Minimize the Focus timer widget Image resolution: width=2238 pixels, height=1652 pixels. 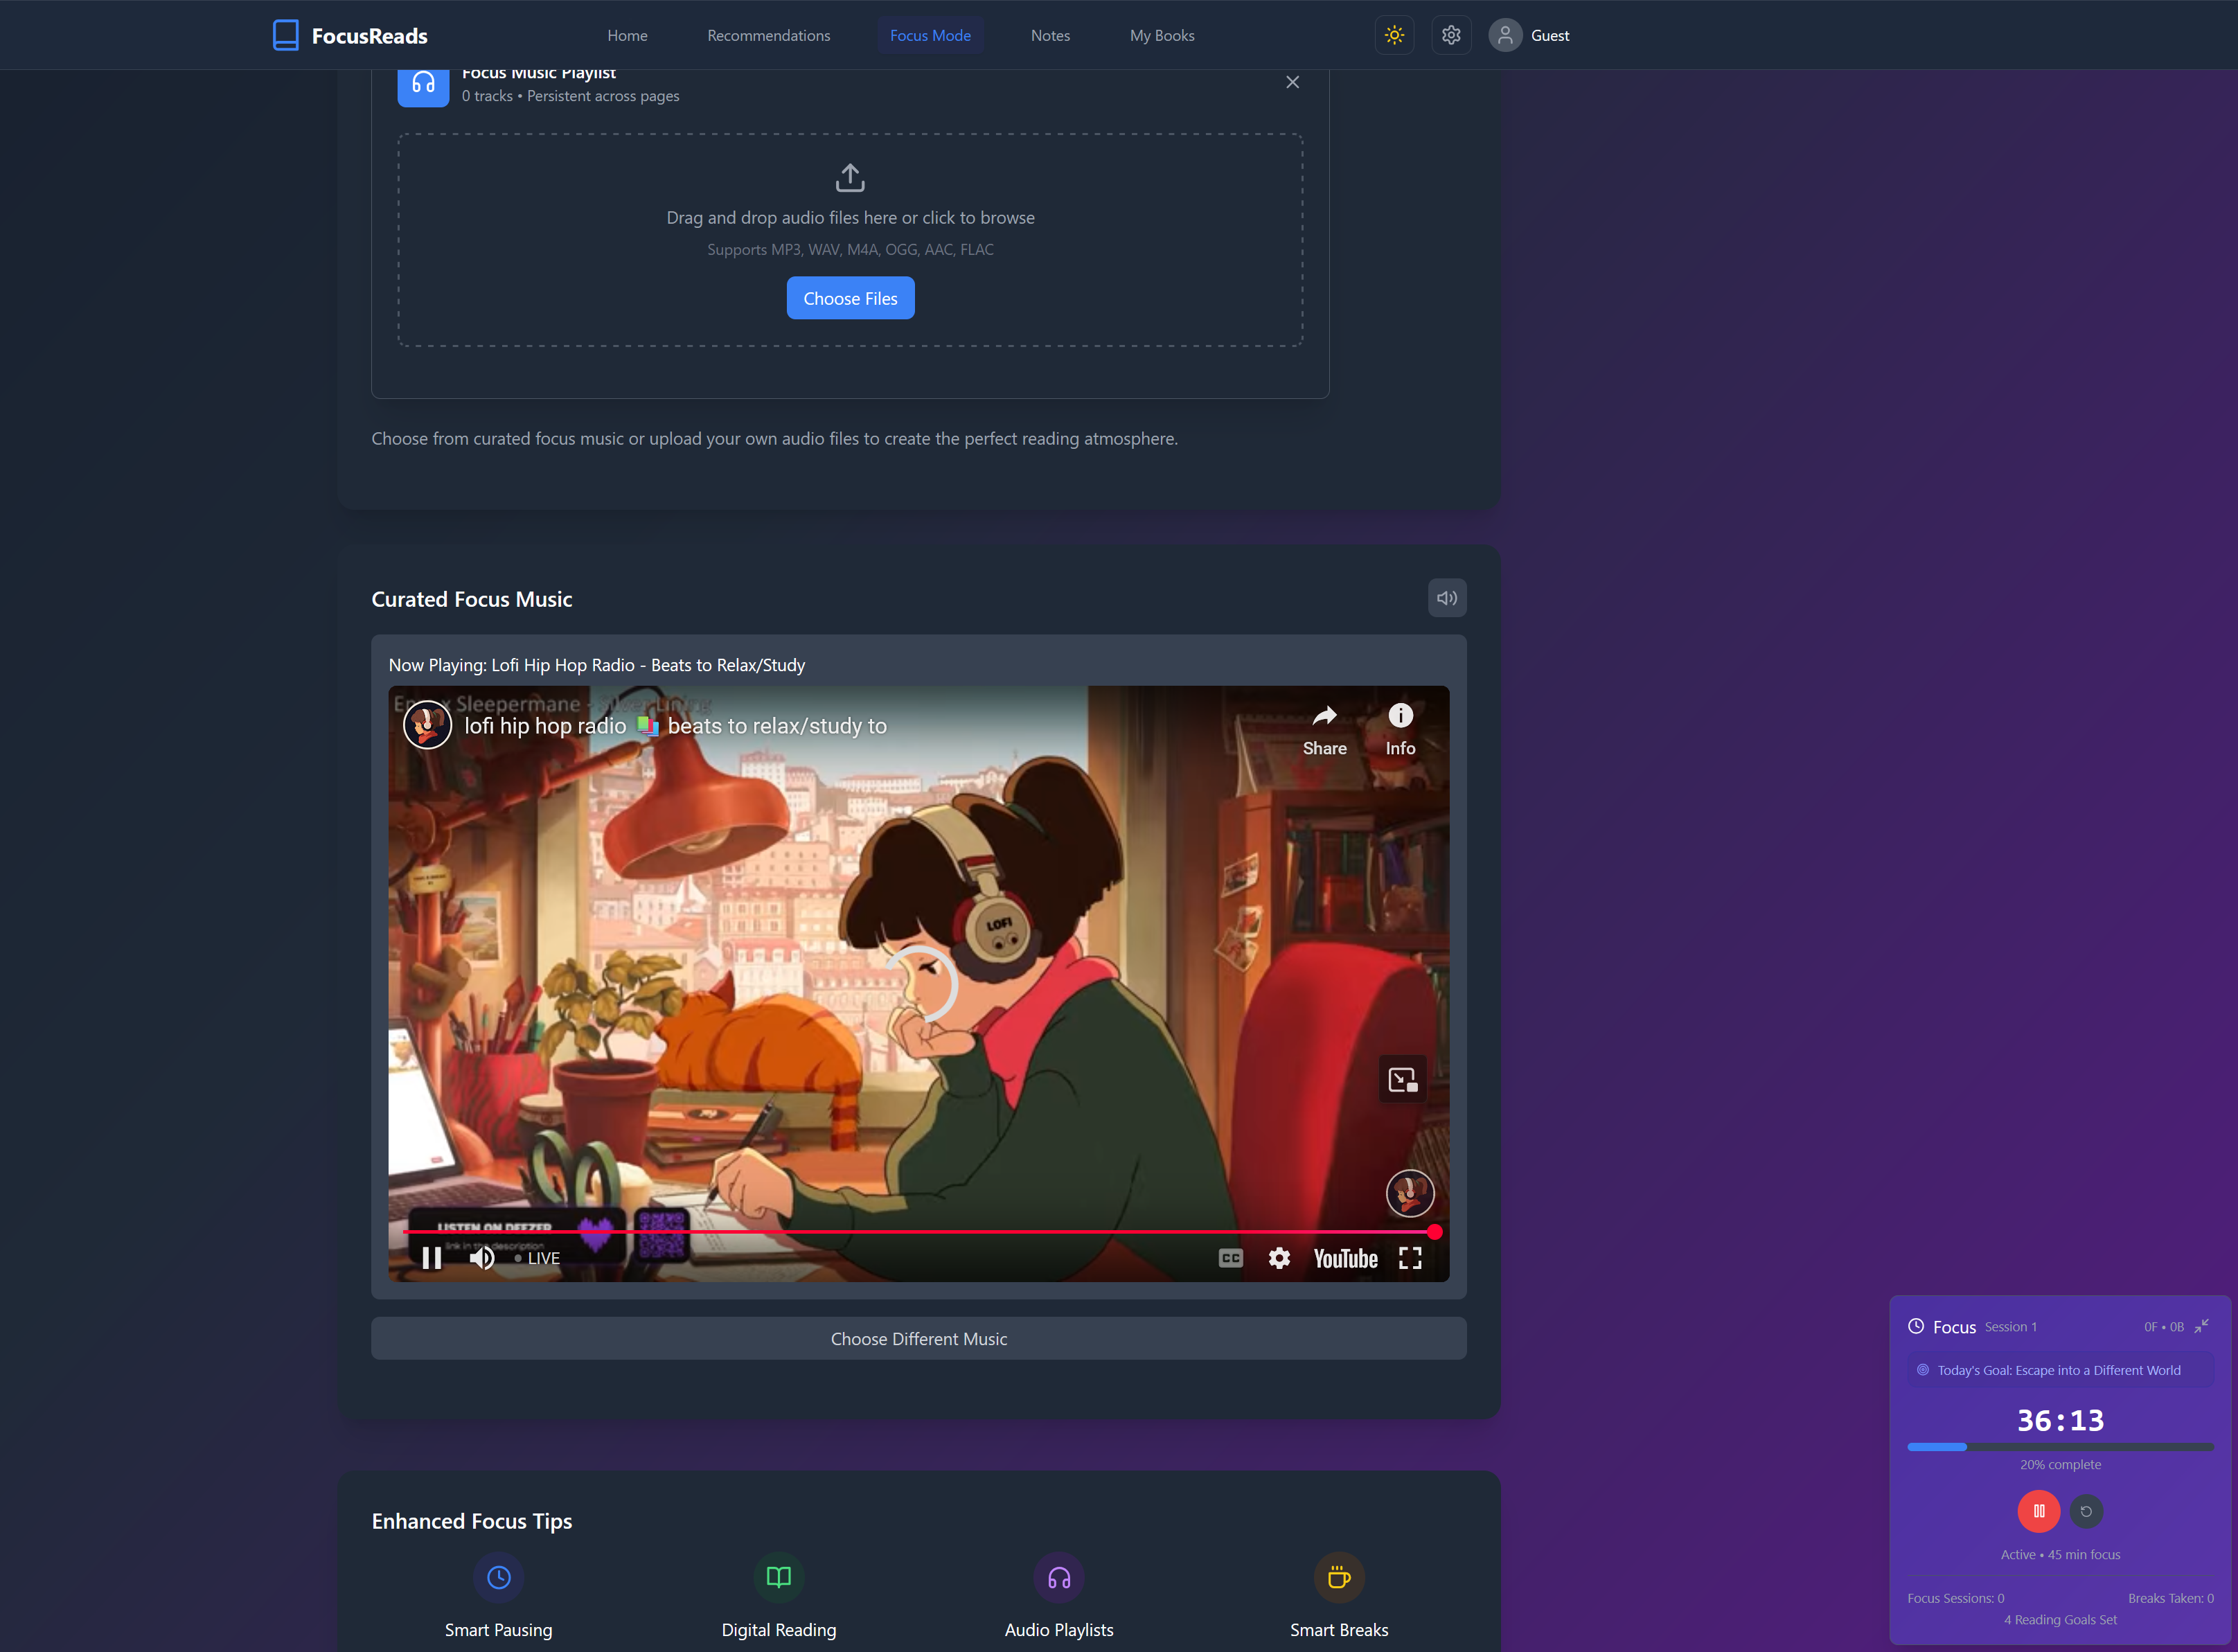(2201, 1326)
